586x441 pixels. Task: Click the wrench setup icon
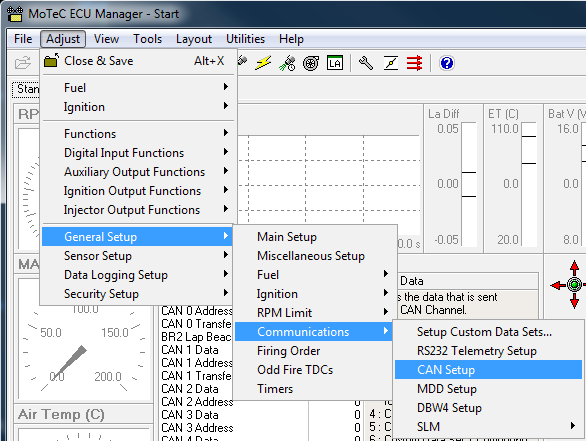[x=366, y=63]
